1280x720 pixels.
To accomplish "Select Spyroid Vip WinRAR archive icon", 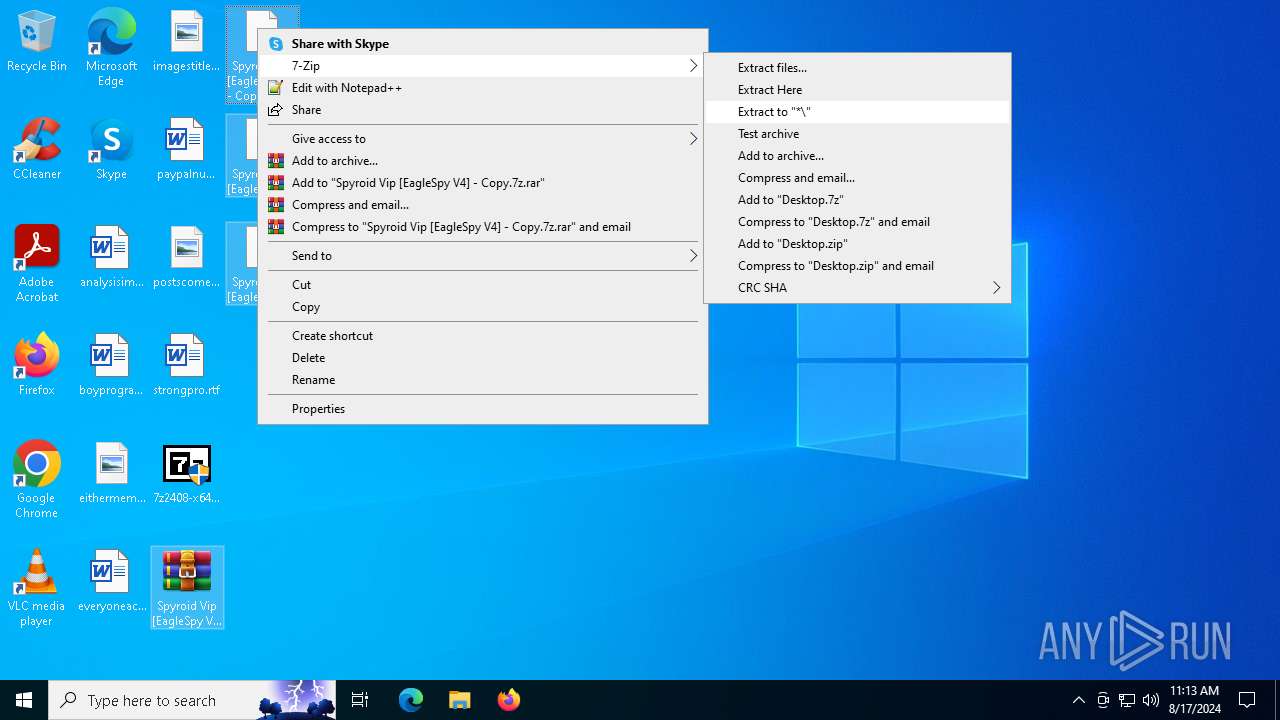I will pos(187,588).
